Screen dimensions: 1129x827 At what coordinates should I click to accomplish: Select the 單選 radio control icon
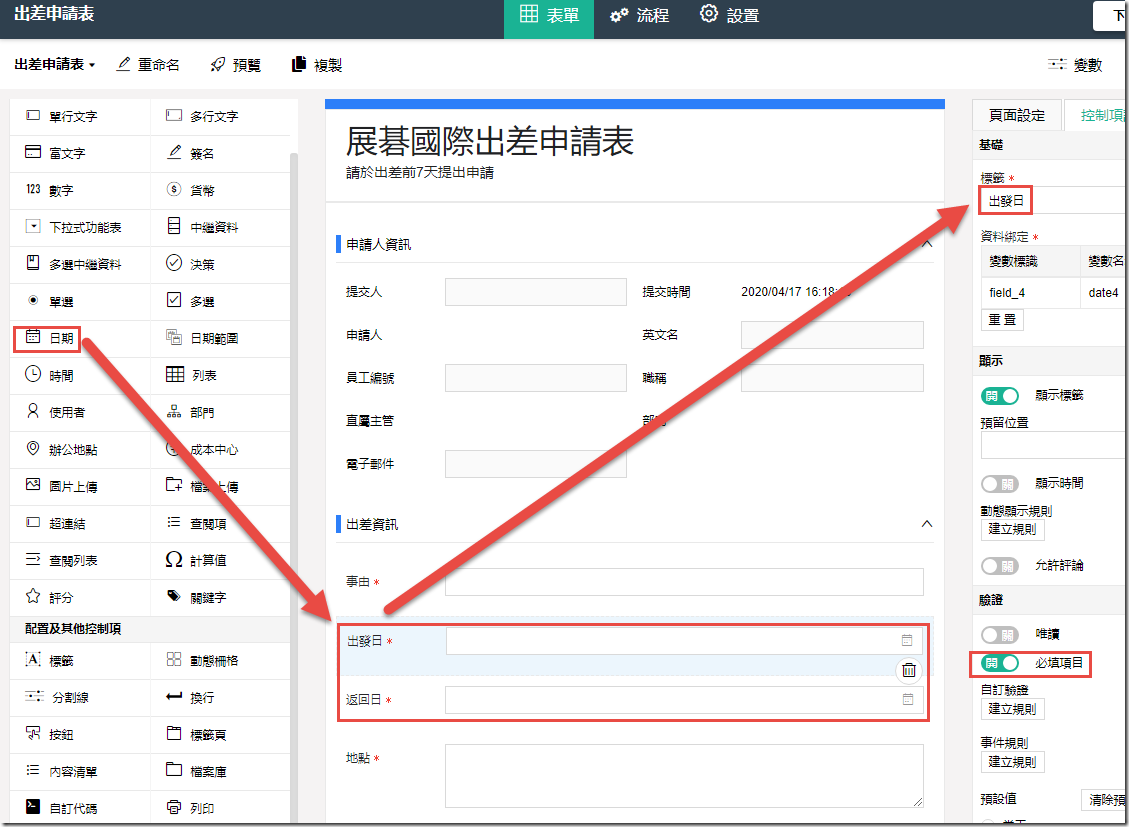tap(32, 301)
